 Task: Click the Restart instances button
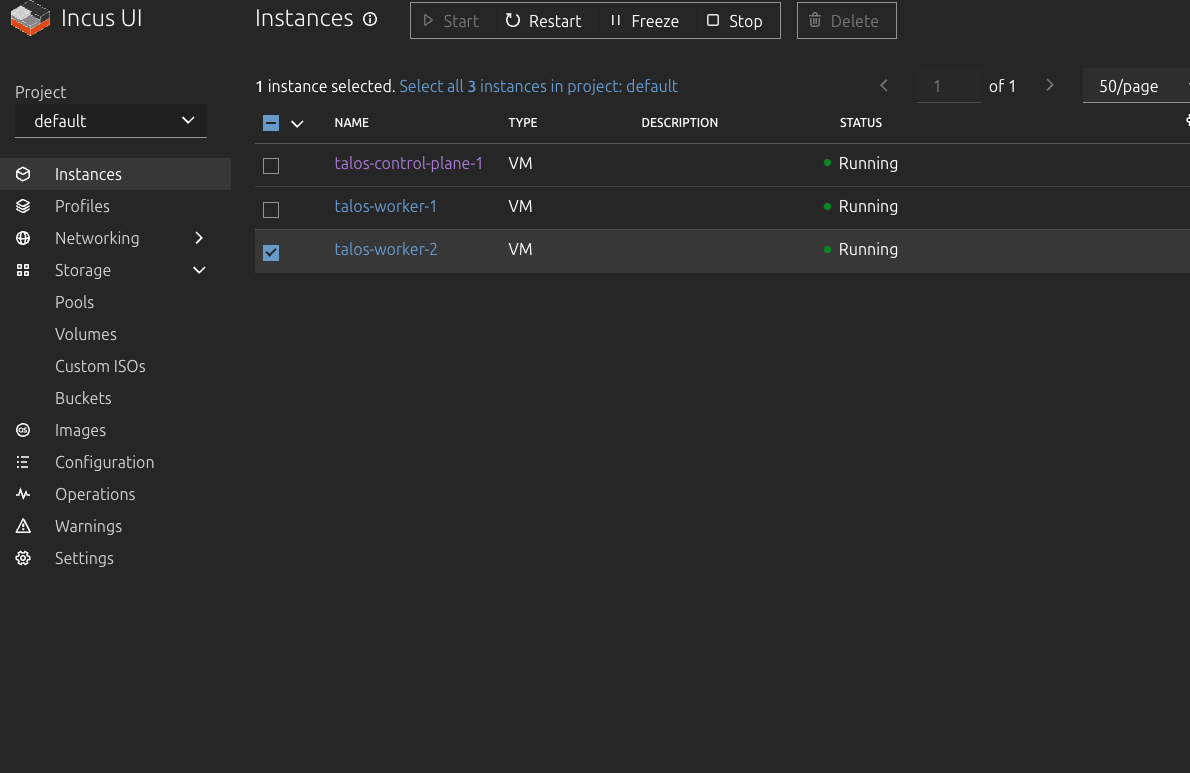coord(544,21)
